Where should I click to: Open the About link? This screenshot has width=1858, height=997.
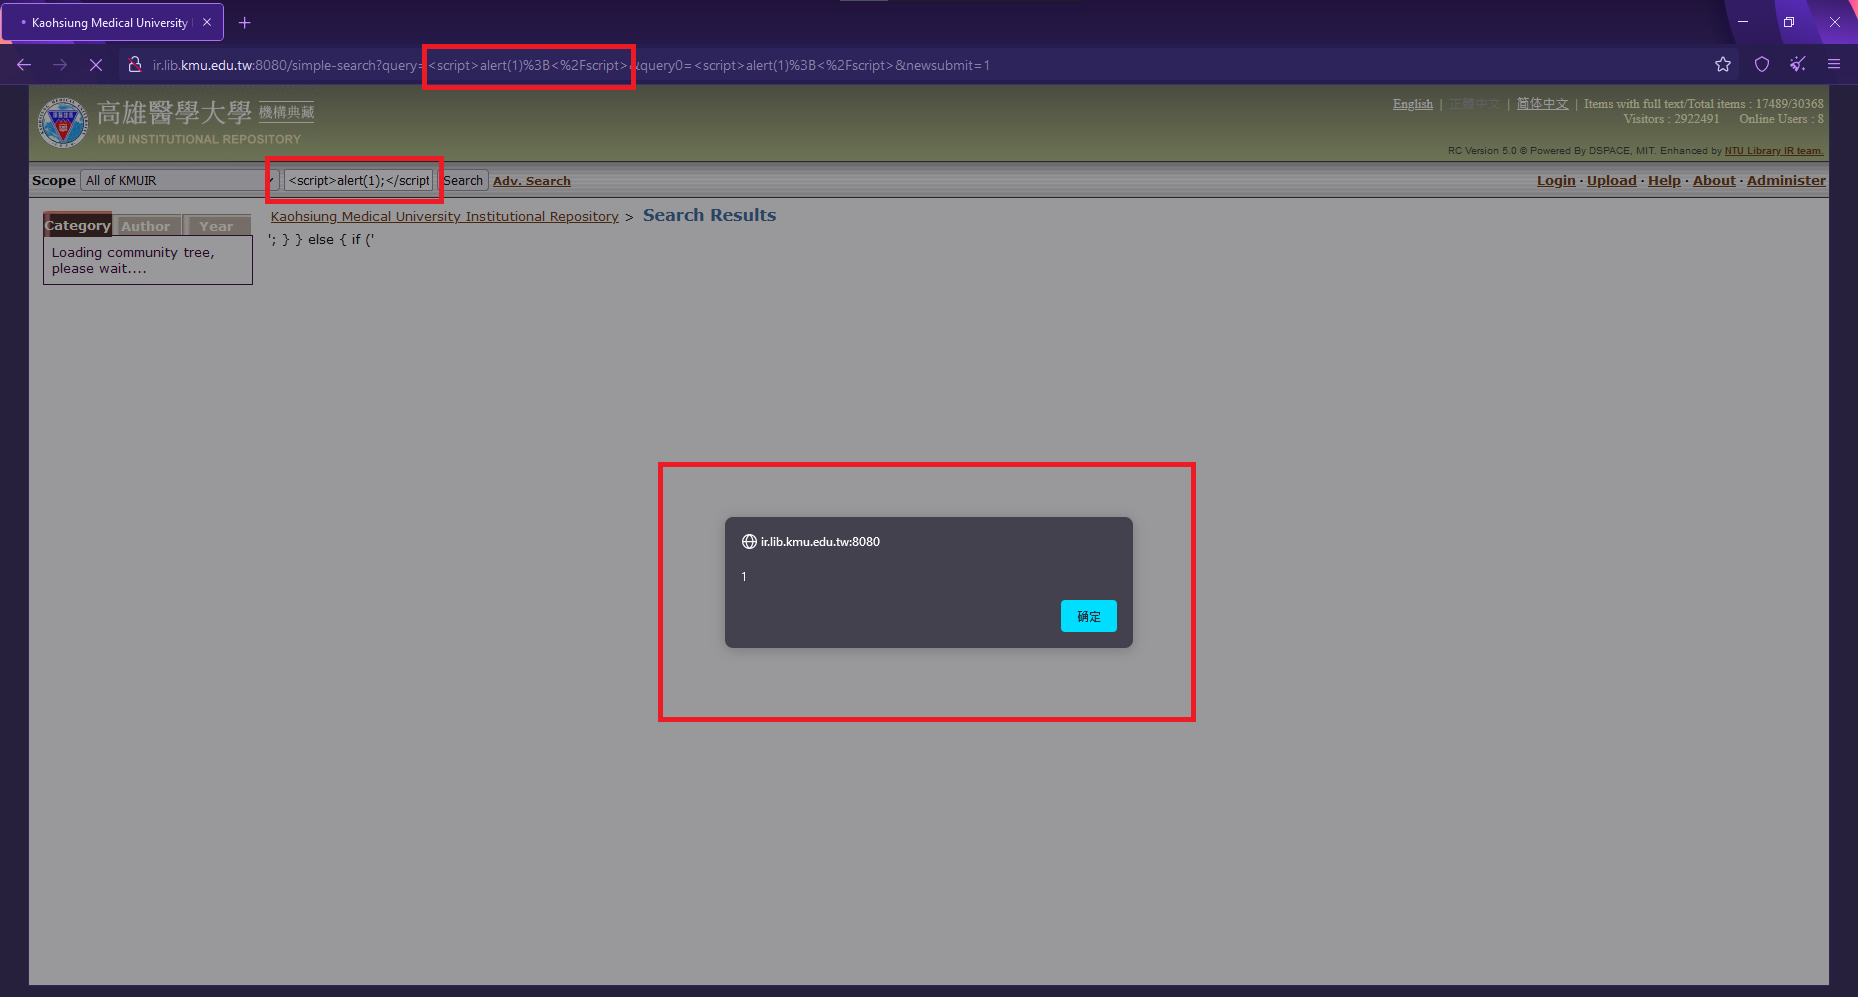pyautogui.click(x=1714, y=181)
